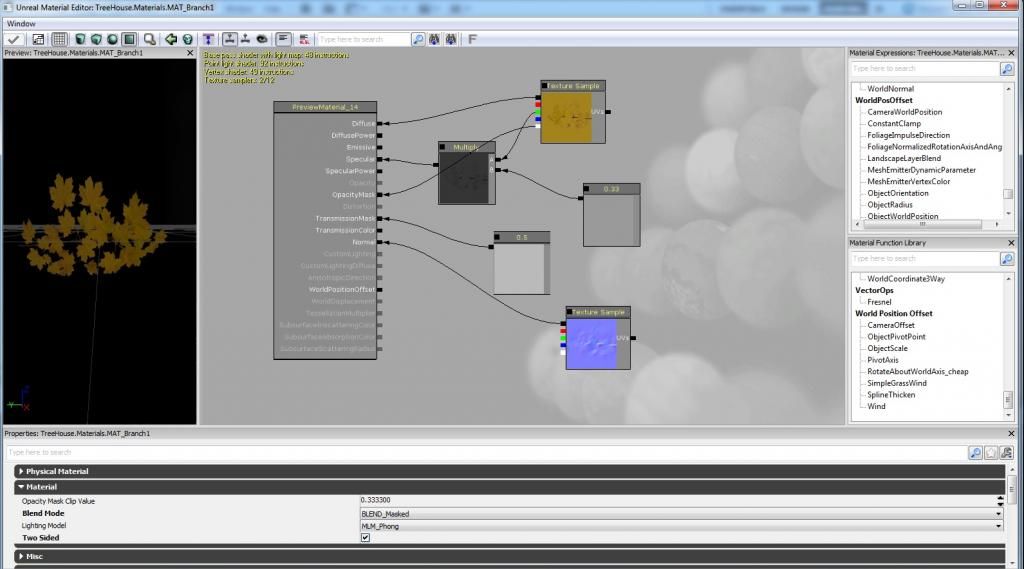
Task: Click the eye toolbar icon
Action: click(x=262, y=39)
